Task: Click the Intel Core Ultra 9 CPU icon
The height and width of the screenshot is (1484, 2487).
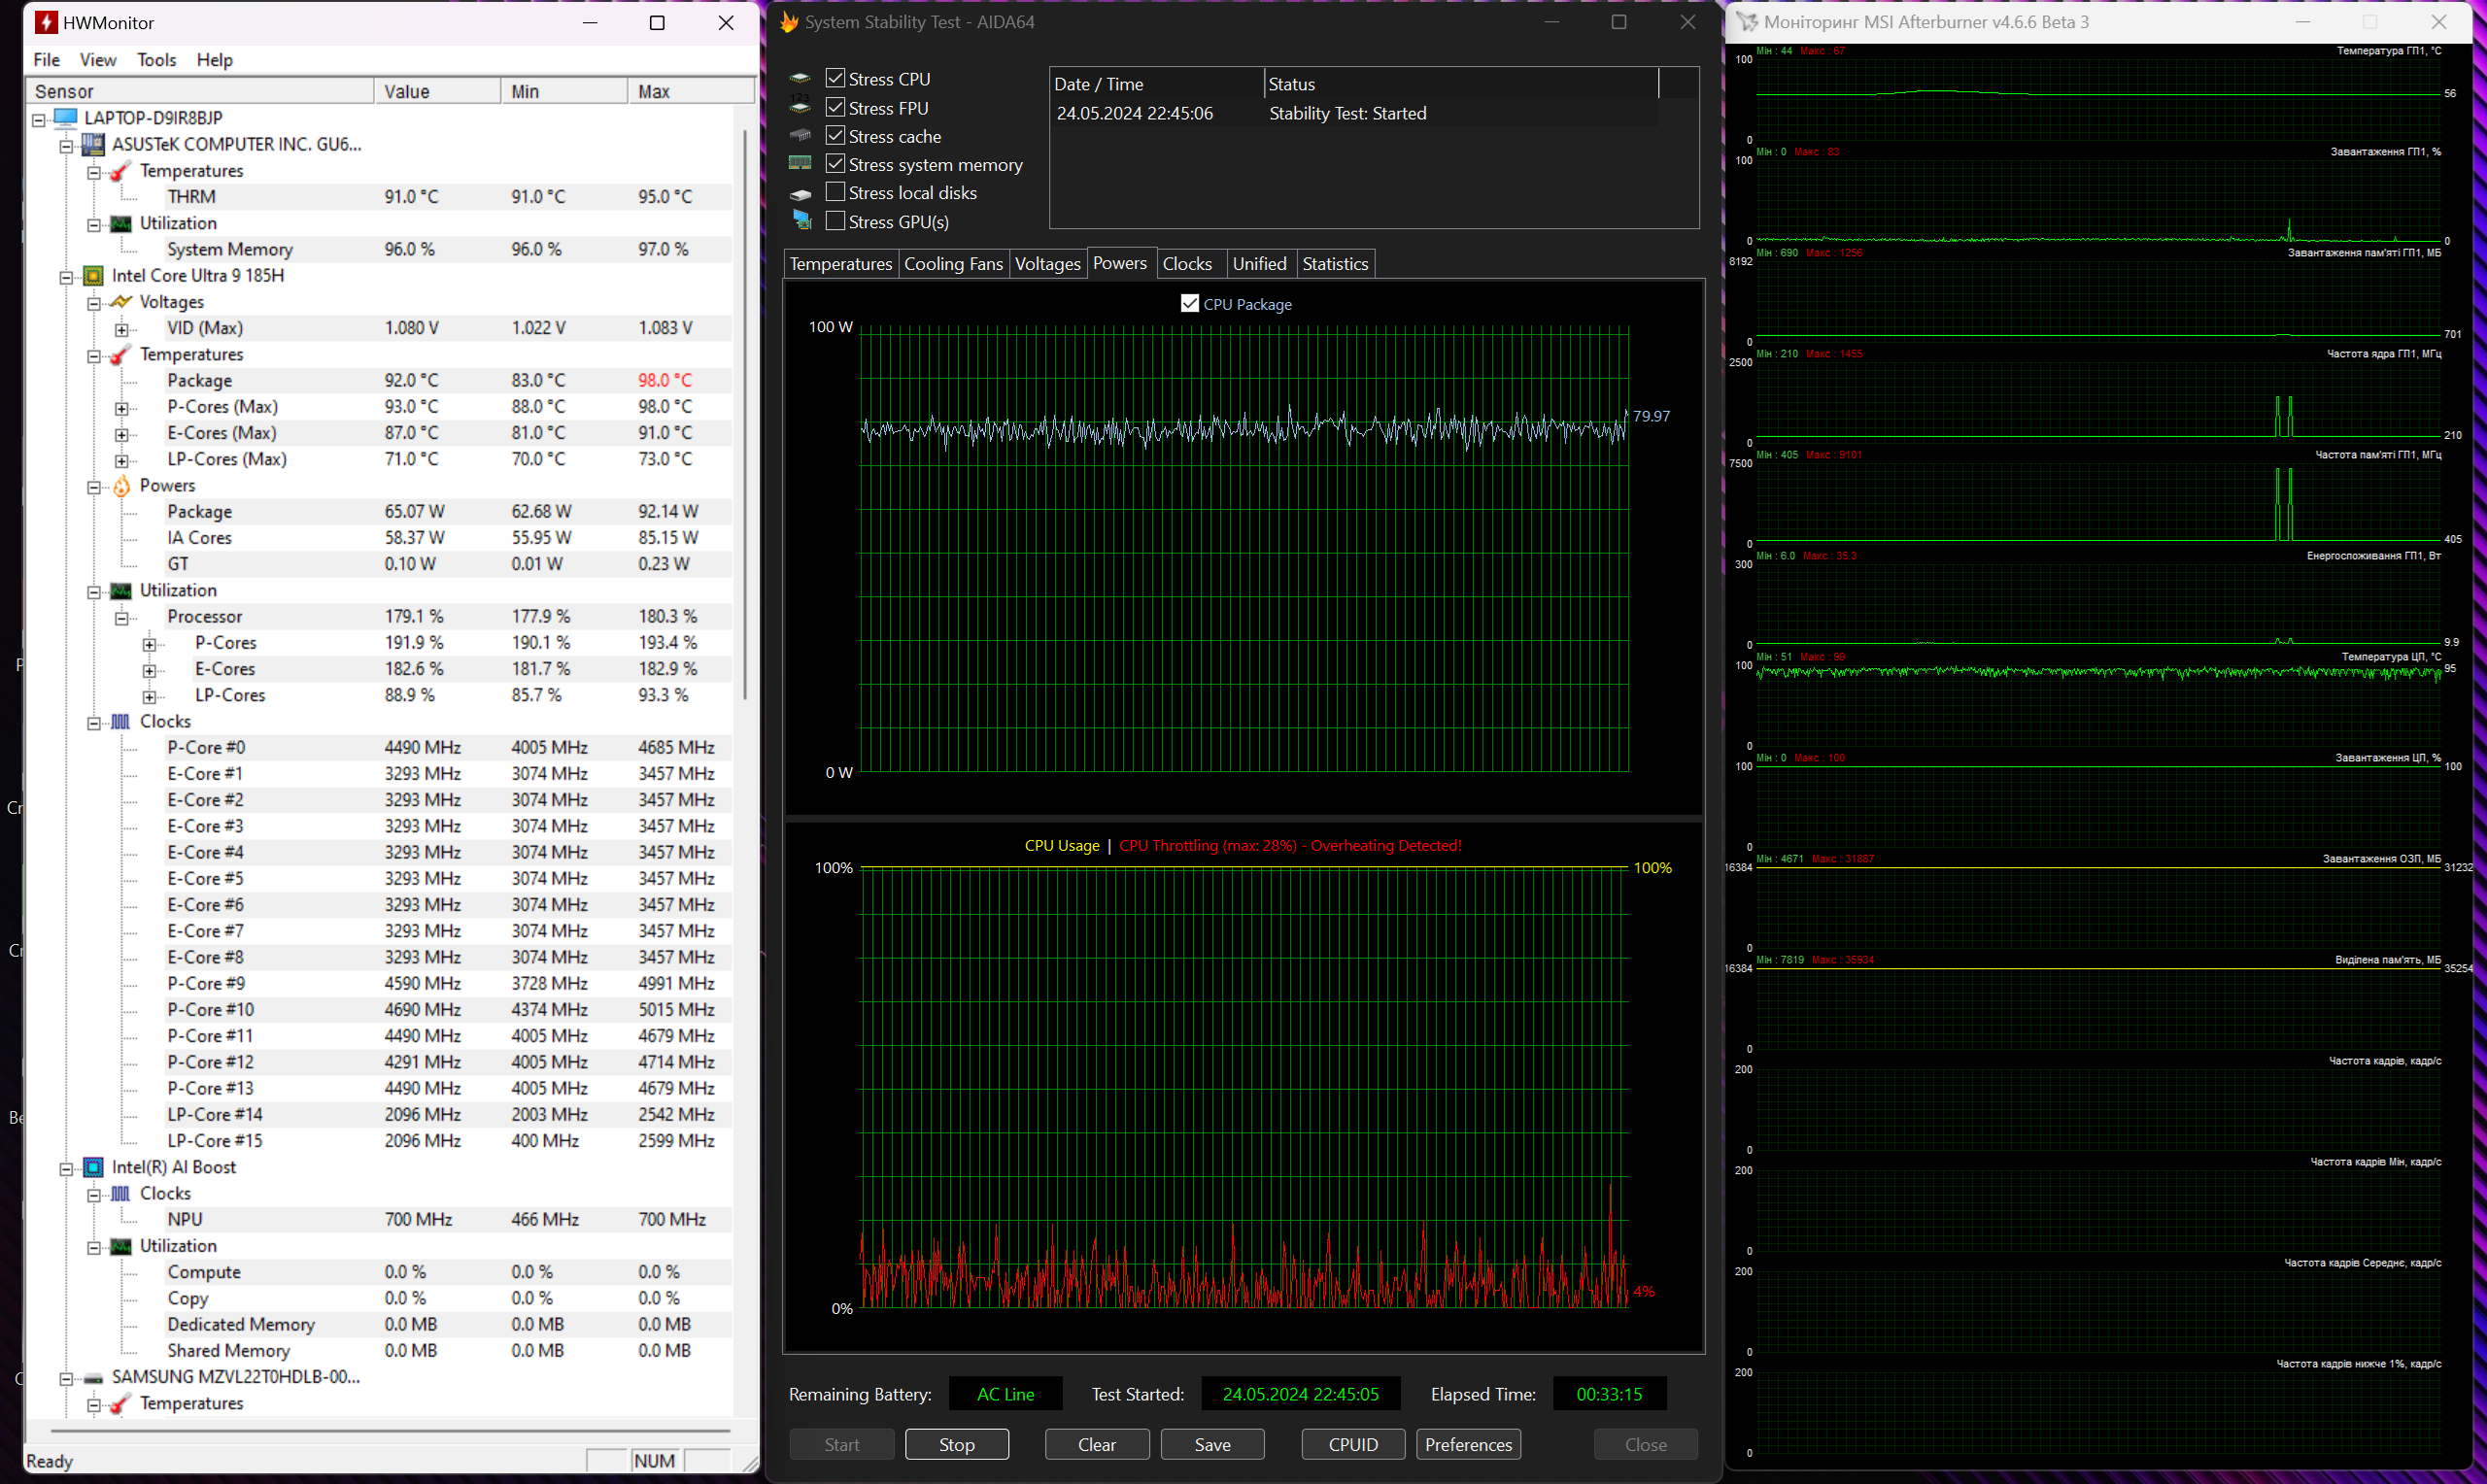Action: (93, 276)
